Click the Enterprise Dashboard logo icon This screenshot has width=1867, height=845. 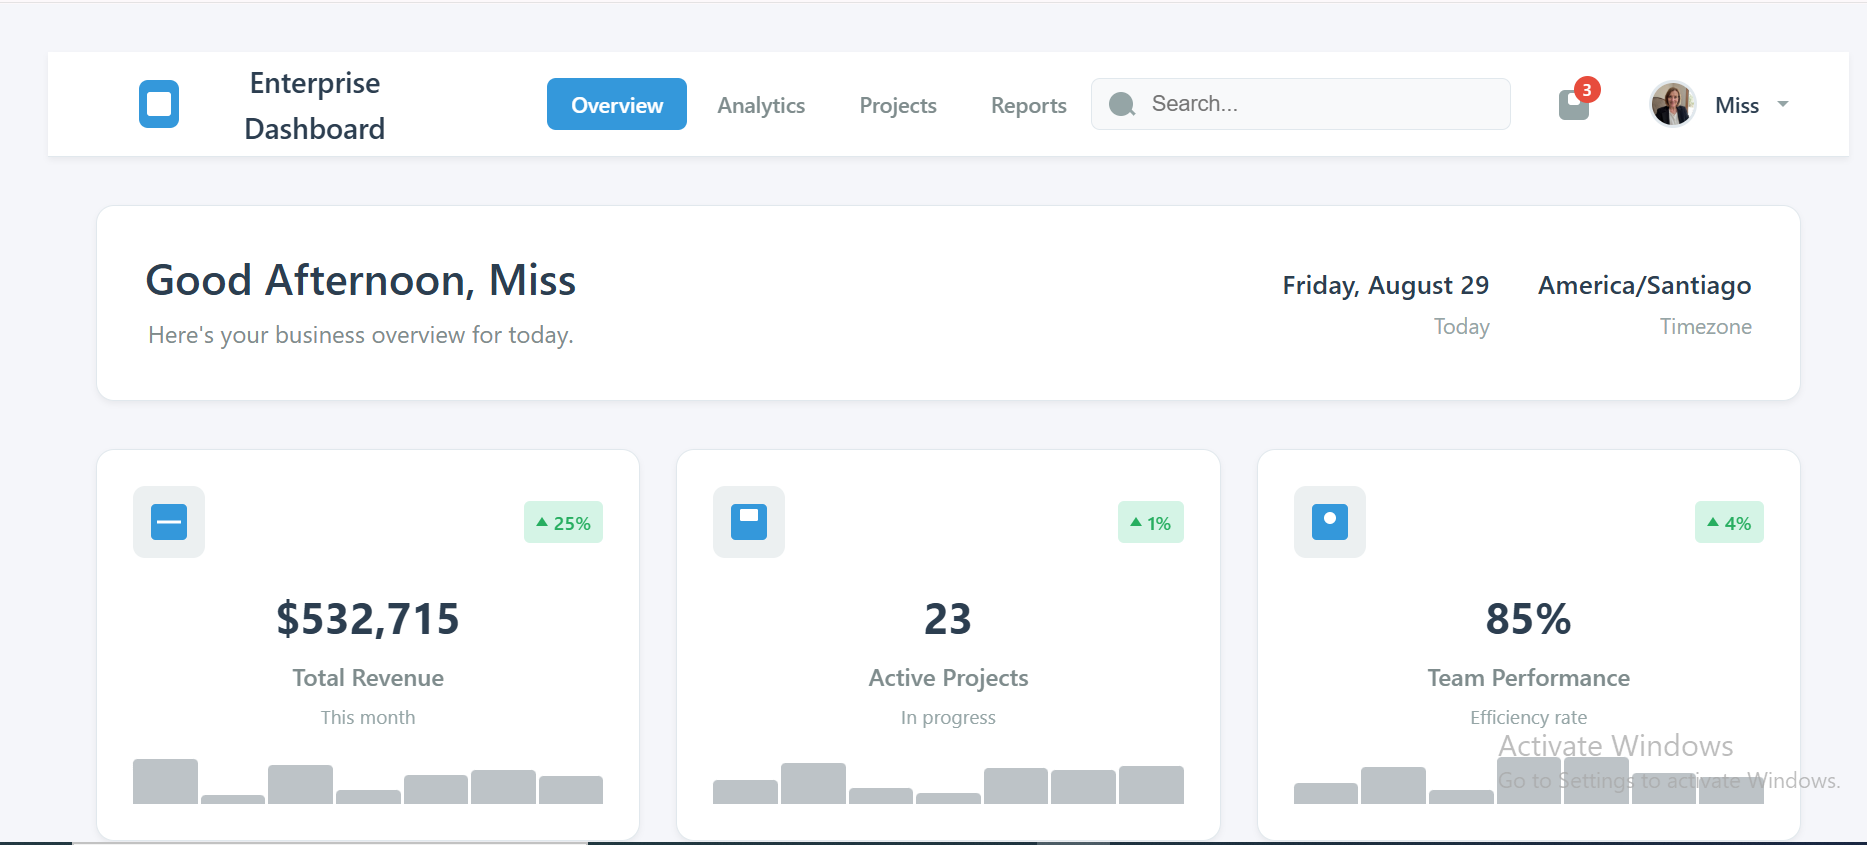[159, 104]
